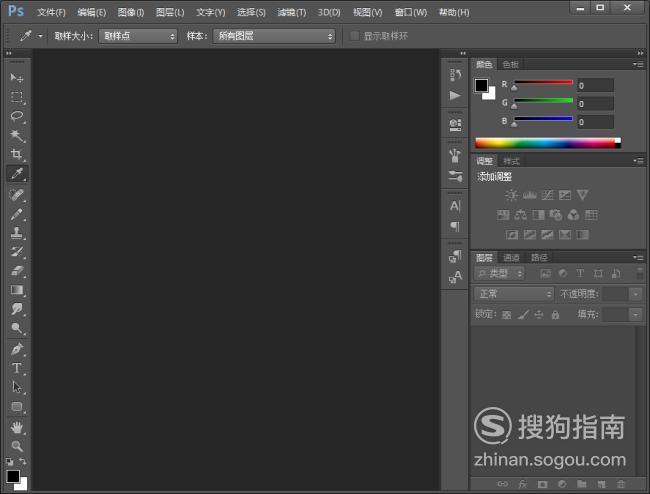Open 样本 所有图层 dropdown
The width and height of the screenshot is (650, 494).
tap(274, 36)
